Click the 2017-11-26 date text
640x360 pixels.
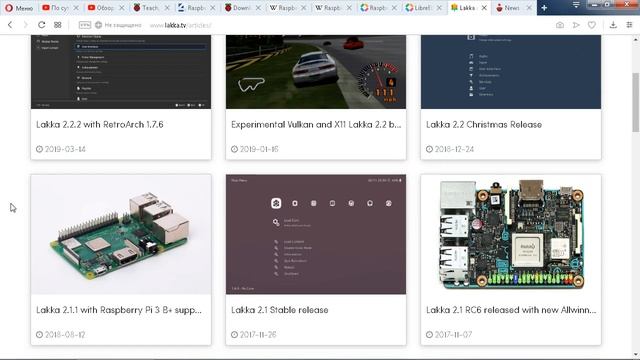point(258,334)
